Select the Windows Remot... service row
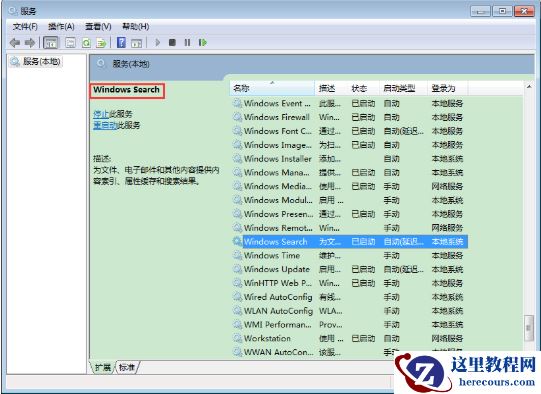 pos(350,228)
